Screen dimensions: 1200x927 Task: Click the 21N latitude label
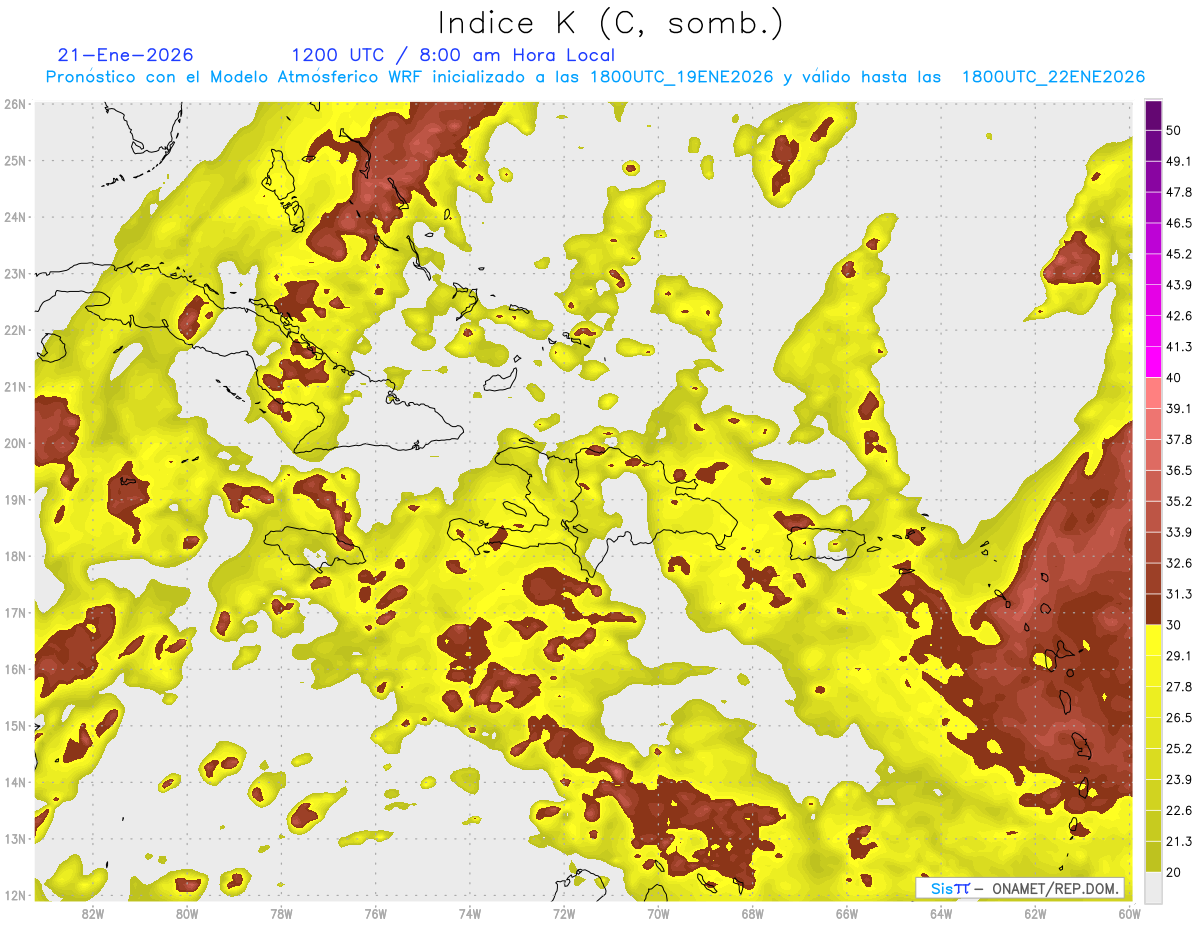pos(15,386)
